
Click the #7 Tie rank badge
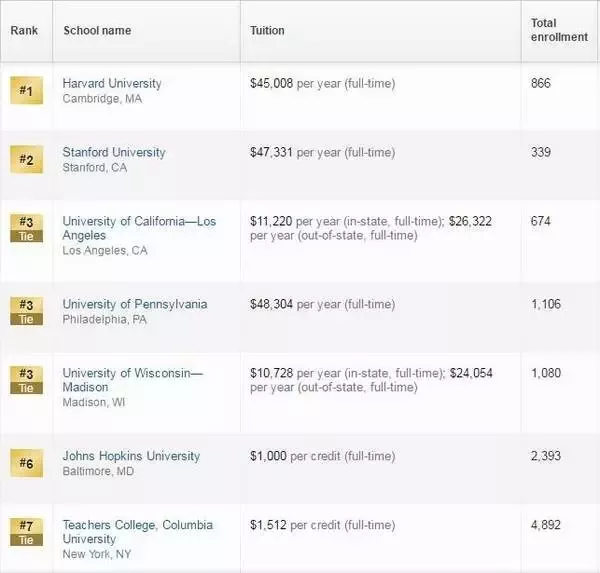[26, 532]
